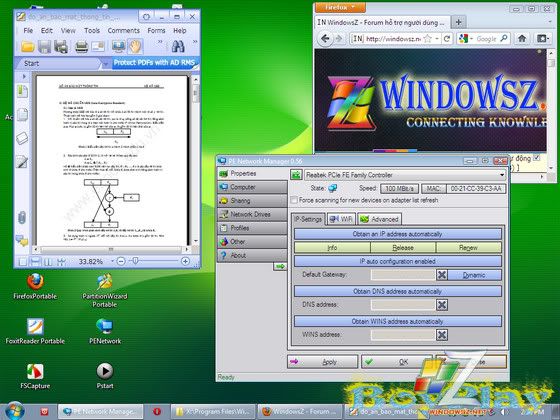Screen dimensions: 560x420
Task: Click the Dynamic gateway button
Action: (474, 275)
